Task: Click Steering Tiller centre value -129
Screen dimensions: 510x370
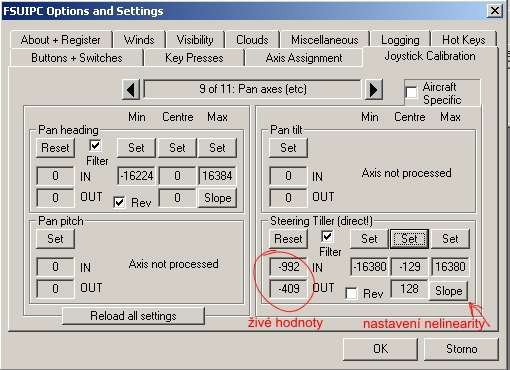Action: (x=410, y=267)
